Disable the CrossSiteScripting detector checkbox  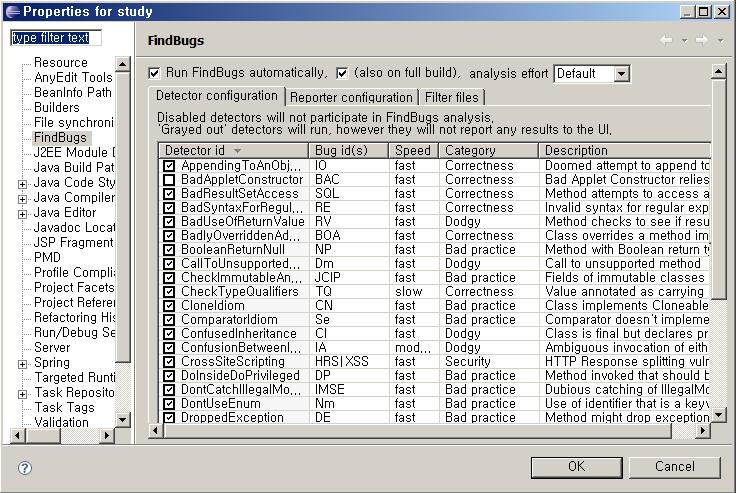point(169,362)
